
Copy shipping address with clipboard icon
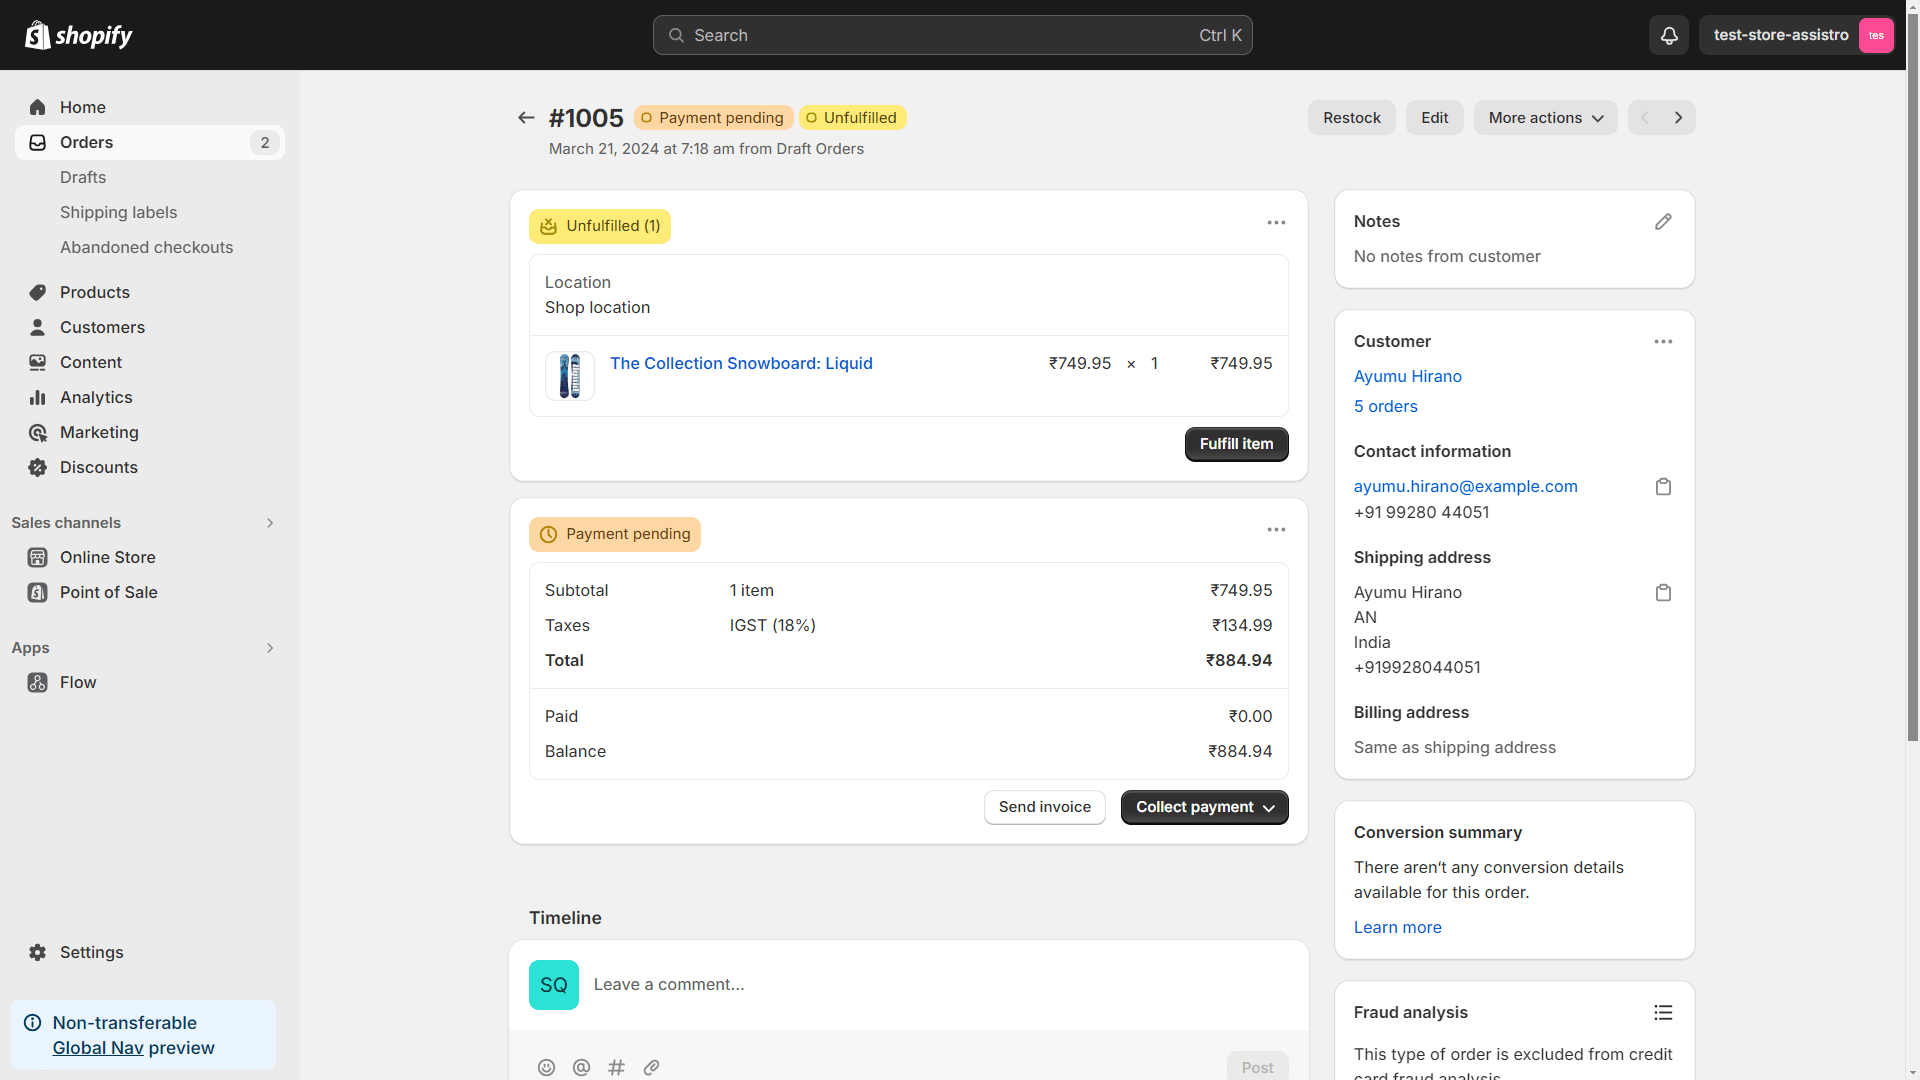click(x=1663, y=593)
